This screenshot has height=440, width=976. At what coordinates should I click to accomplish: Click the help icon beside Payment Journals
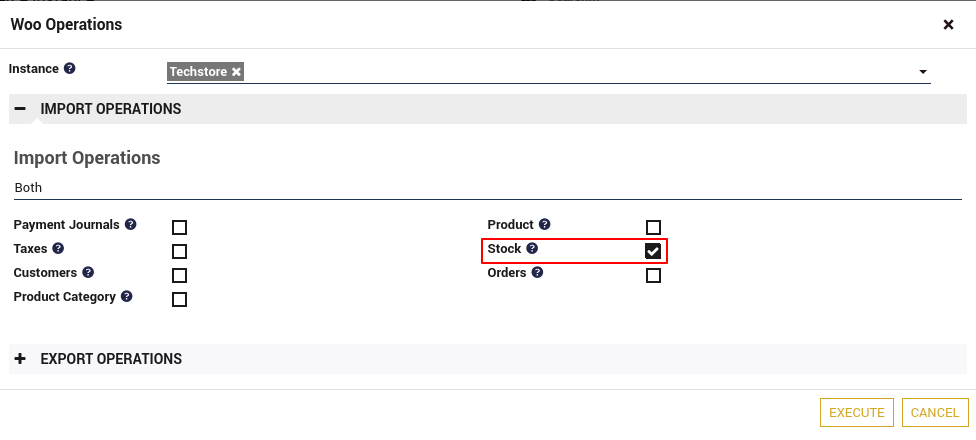130,225
